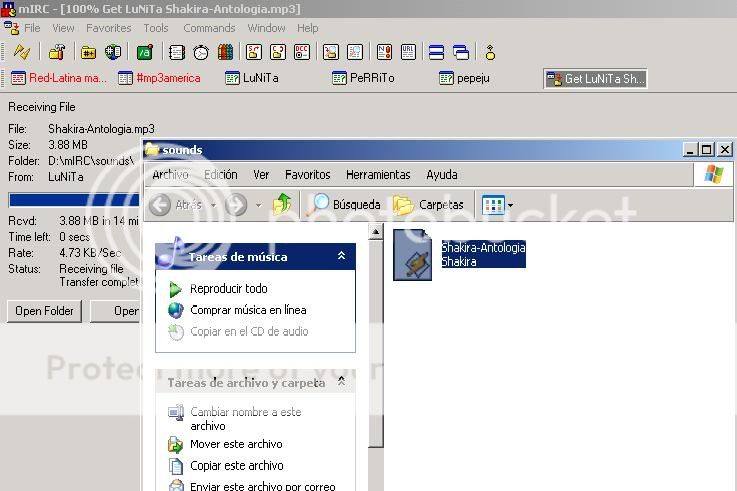Open mIRC File menu
The height and width of the screenshot is (491, 737).
[x=32, y=28]
